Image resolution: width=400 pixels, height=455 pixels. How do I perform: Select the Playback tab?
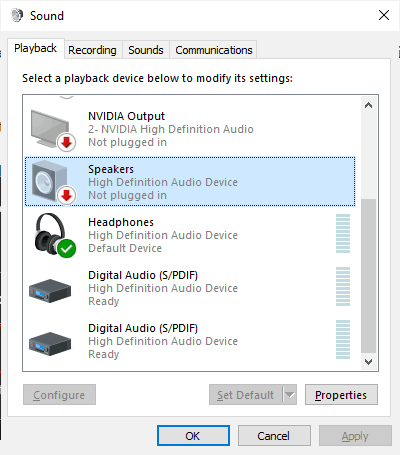click(35, 49)
